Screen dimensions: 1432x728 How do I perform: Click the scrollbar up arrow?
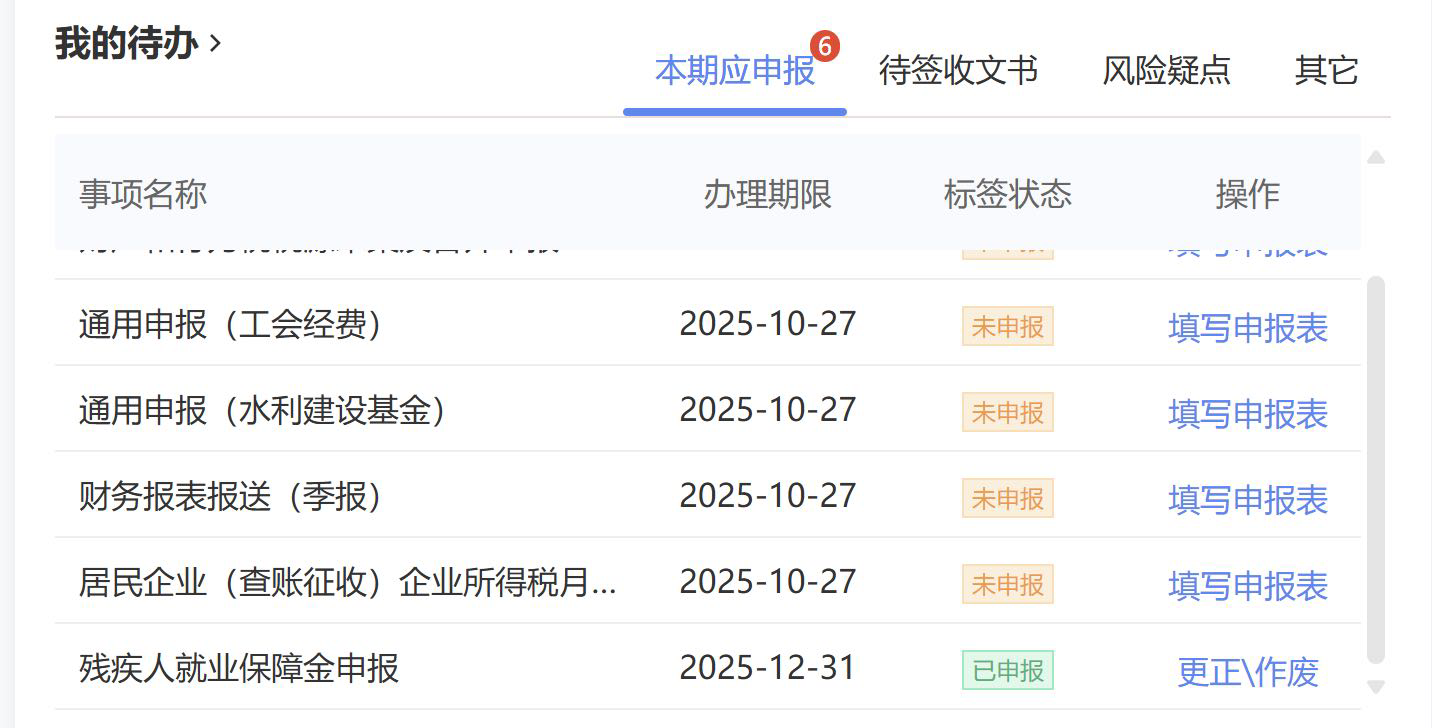coord(1376,157)
